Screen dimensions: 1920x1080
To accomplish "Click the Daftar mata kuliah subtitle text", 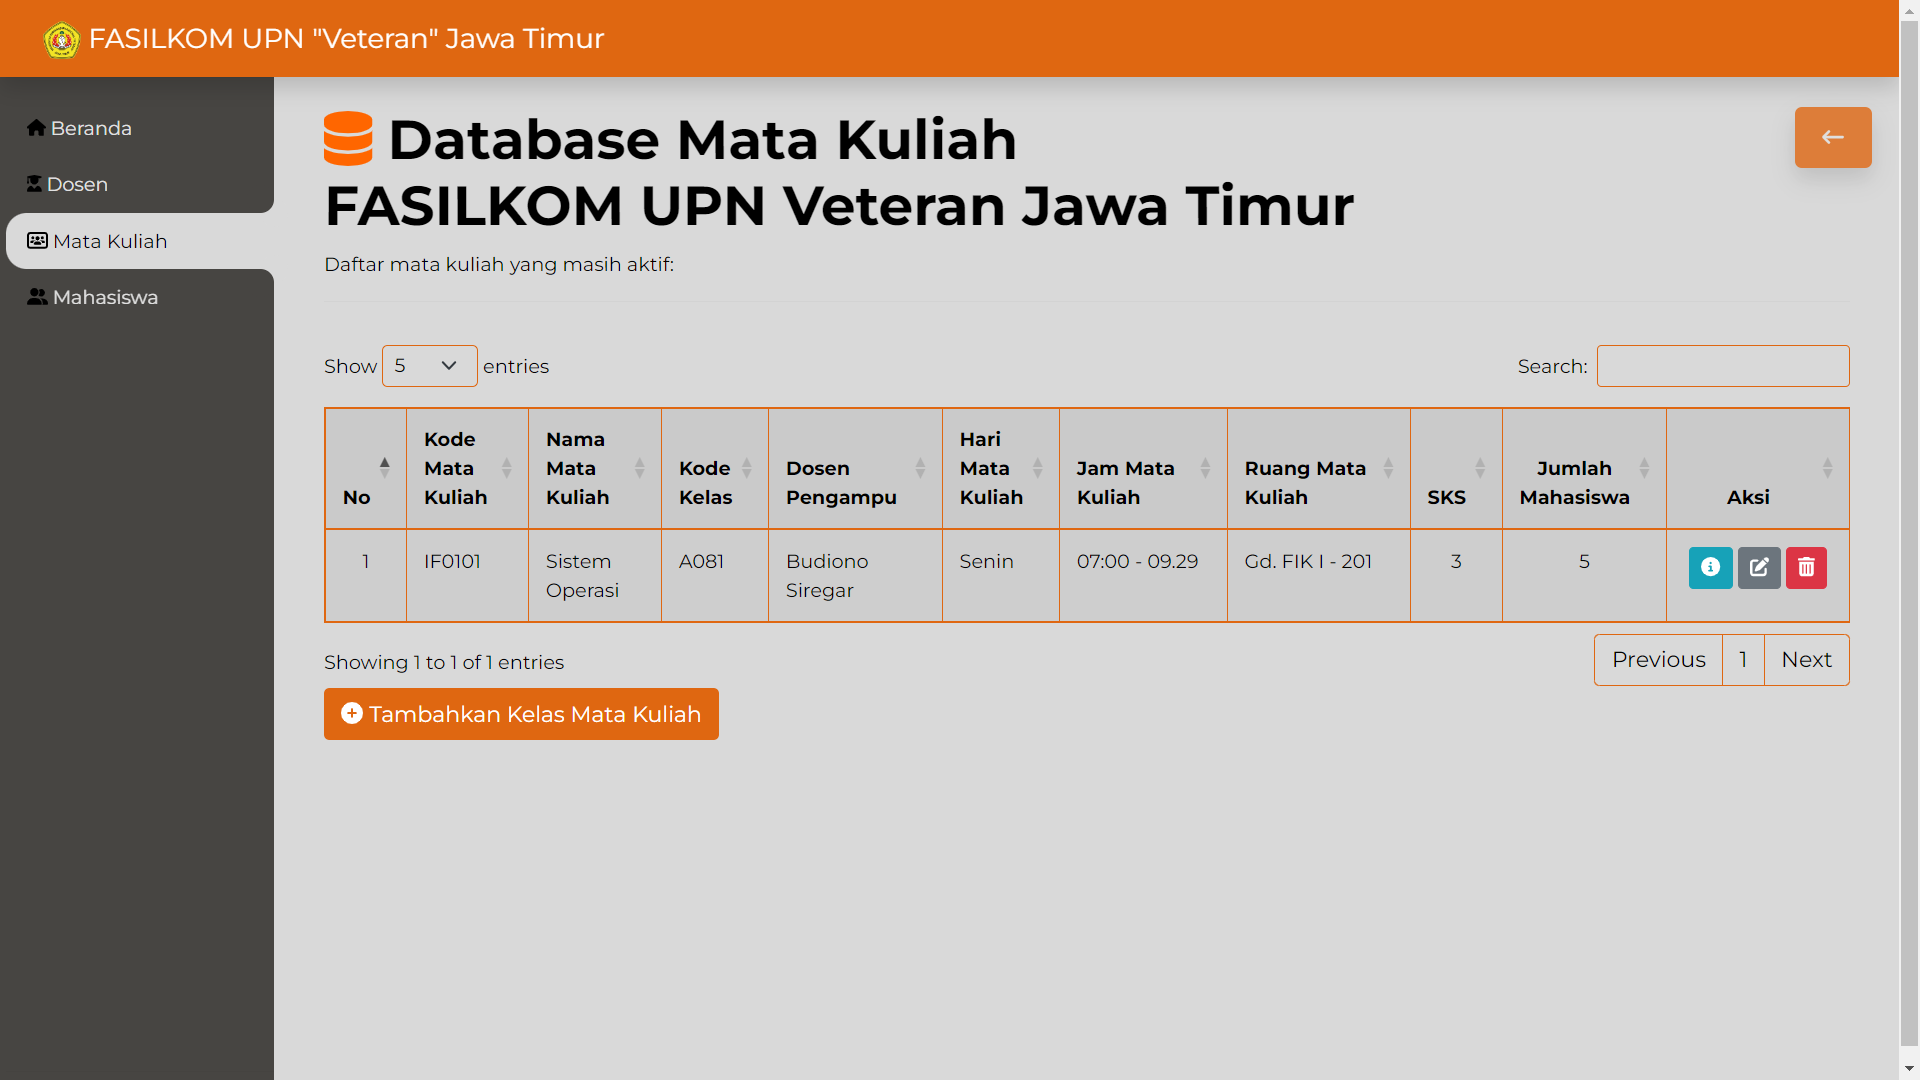I will (x=499, y=264).
